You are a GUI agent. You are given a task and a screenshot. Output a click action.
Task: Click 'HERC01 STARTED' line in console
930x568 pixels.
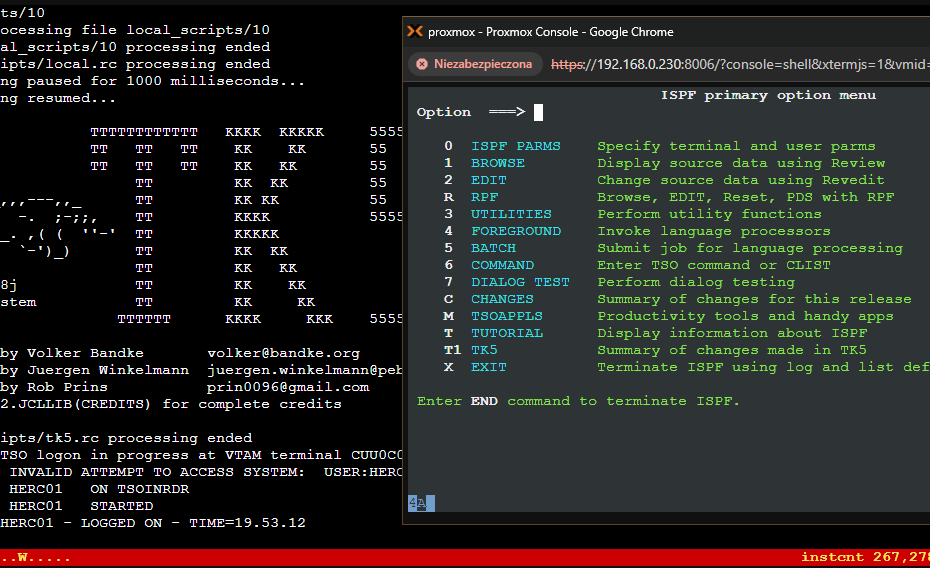point(81,506)
